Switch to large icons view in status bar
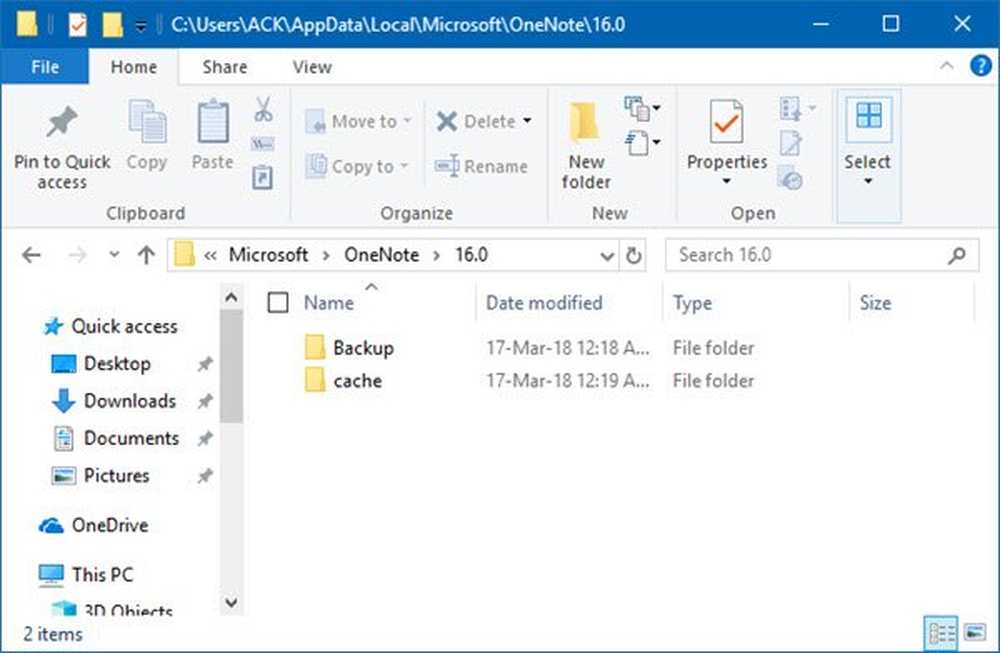The width and height of the screenshot is (1000, 653). click(x=971, y=633)
